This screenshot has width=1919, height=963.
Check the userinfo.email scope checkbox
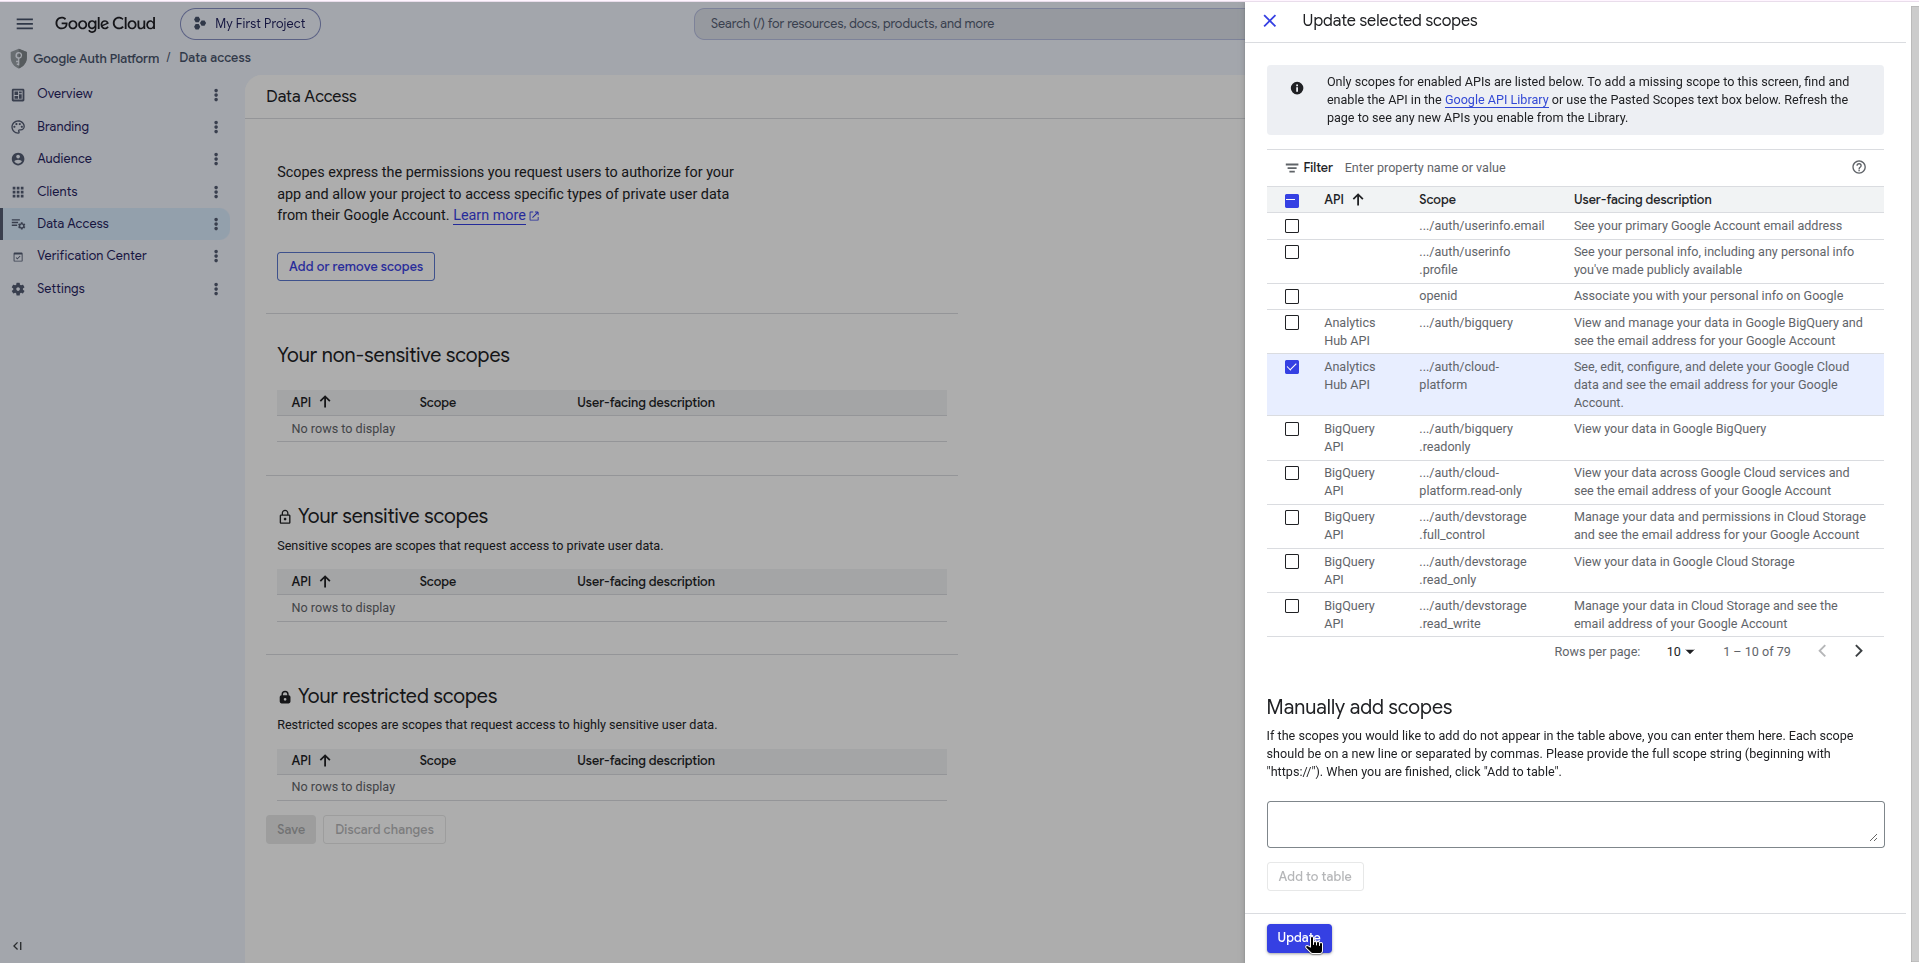1292,226
